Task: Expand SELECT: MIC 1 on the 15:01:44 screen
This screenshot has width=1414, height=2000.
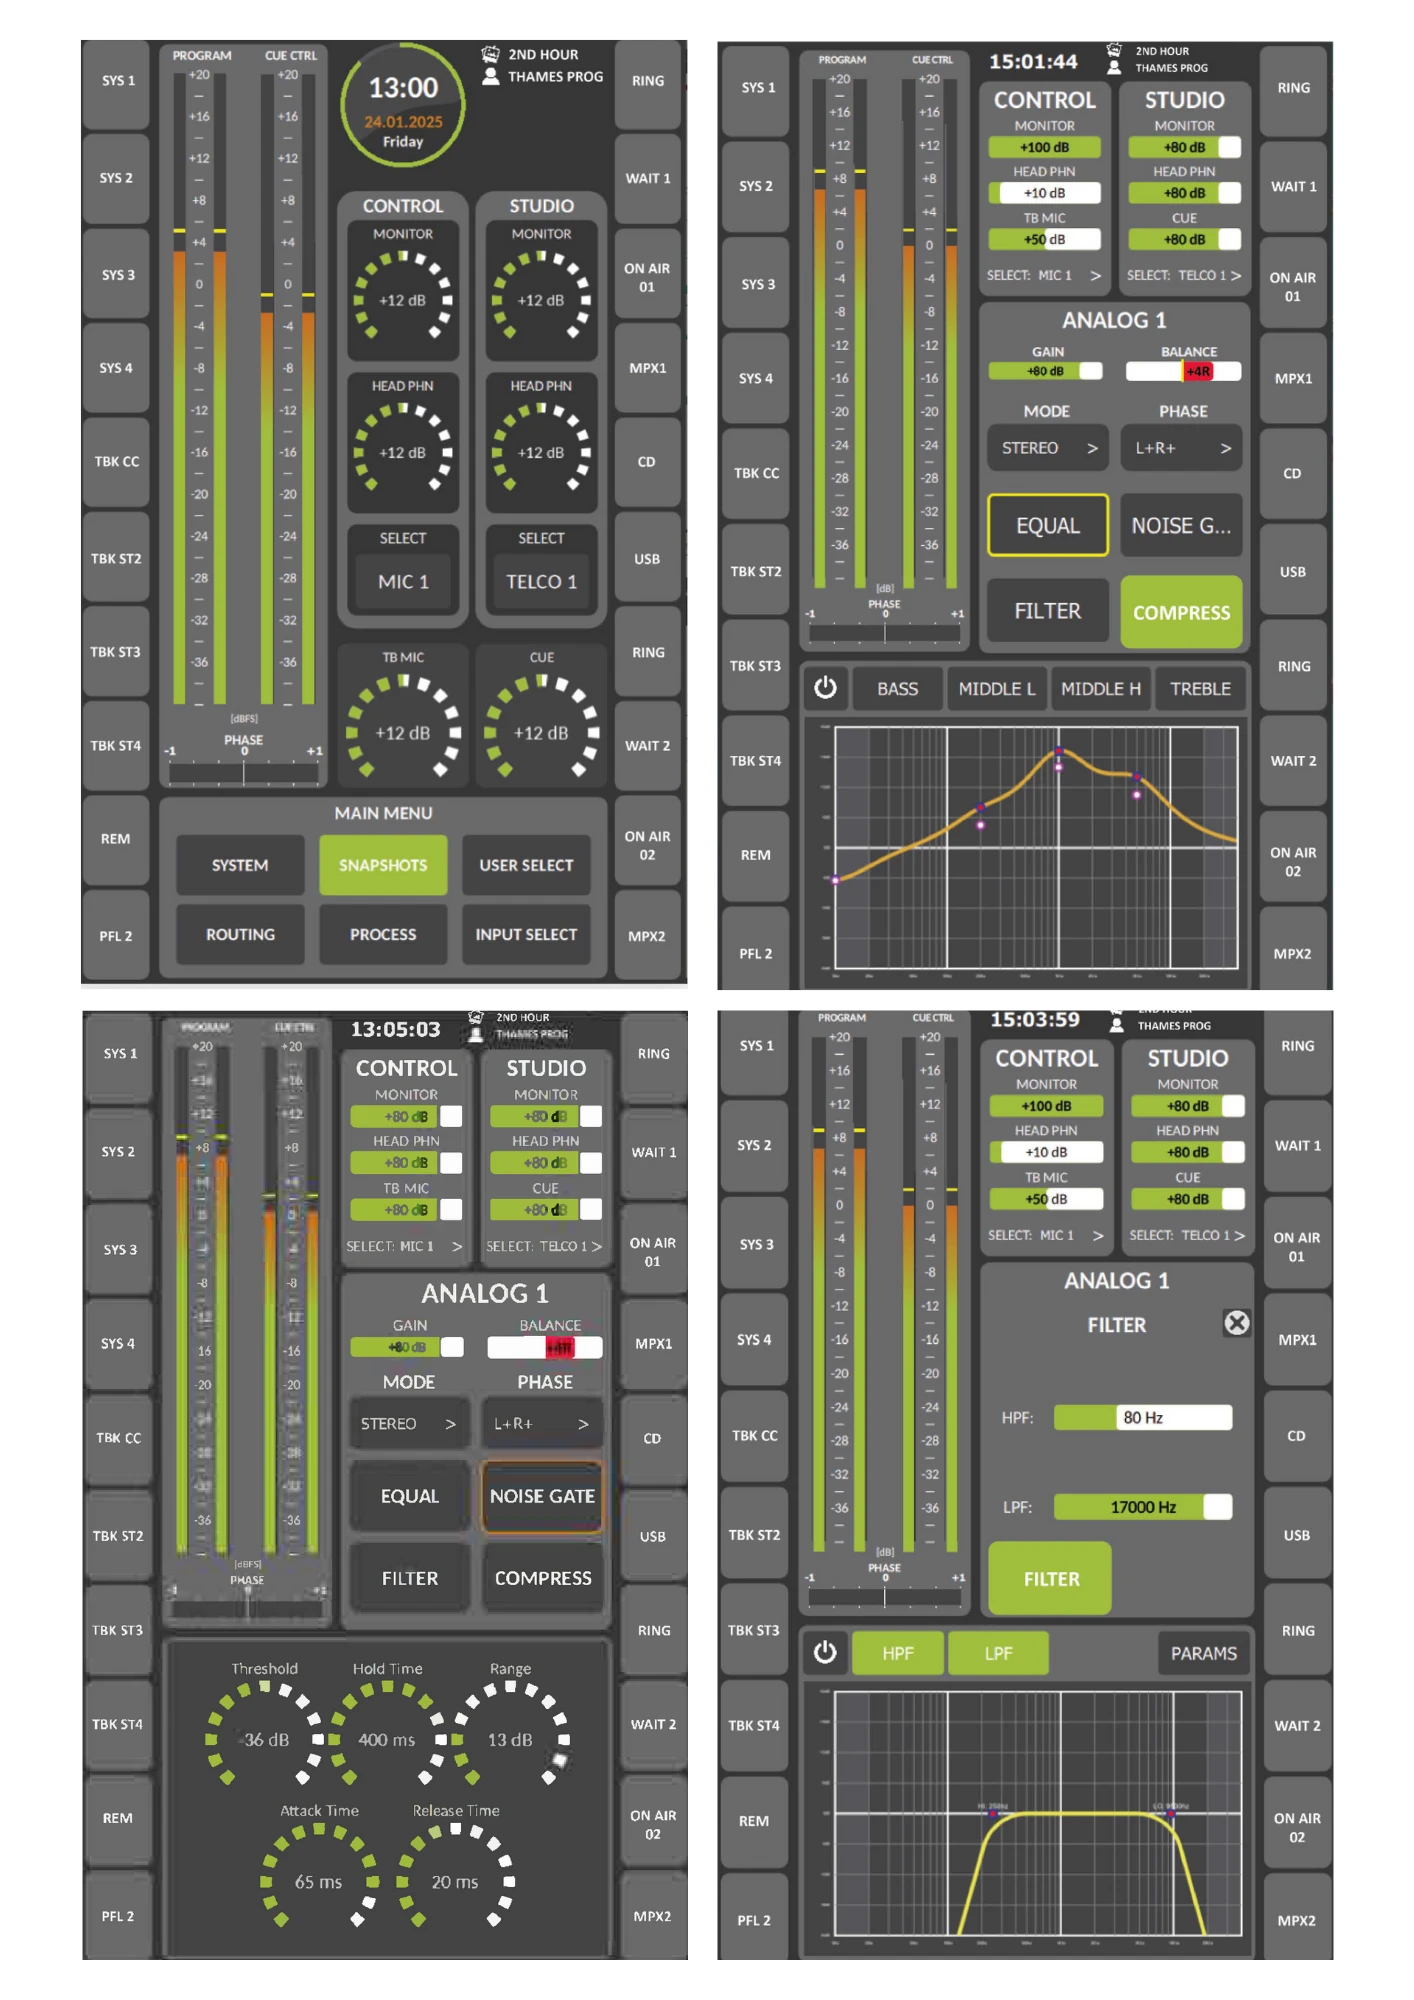Action: [x=1044, y=275]
